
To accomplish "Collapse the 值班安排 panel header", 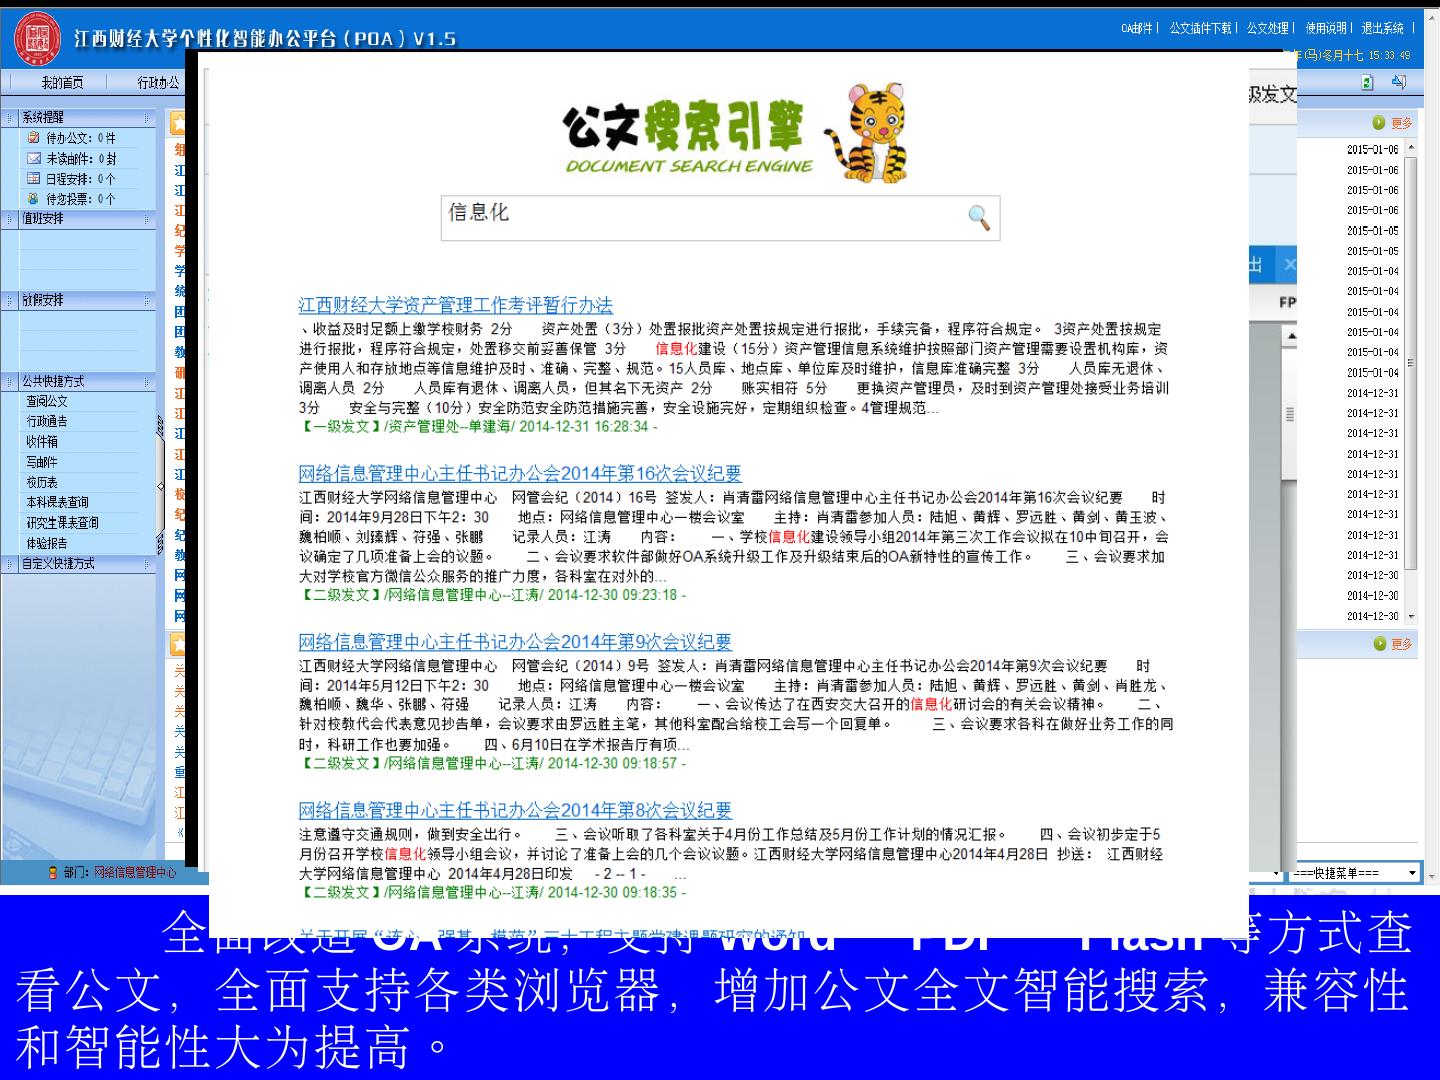I will pos(78,219).
